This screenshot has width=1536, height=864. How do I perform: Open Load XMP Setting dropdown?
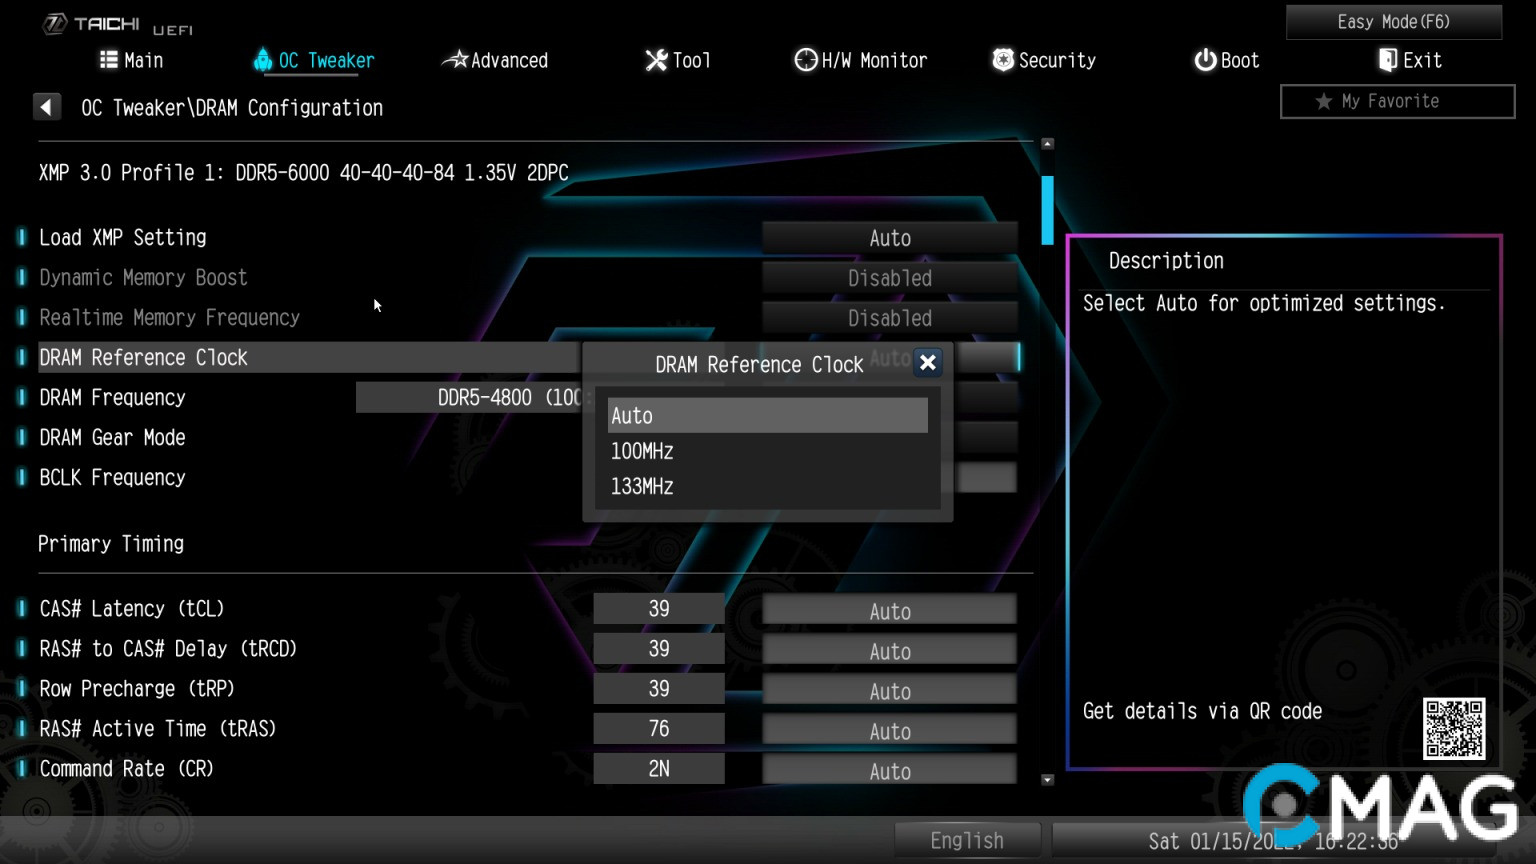pyautogui.click(x=889, y=238)
